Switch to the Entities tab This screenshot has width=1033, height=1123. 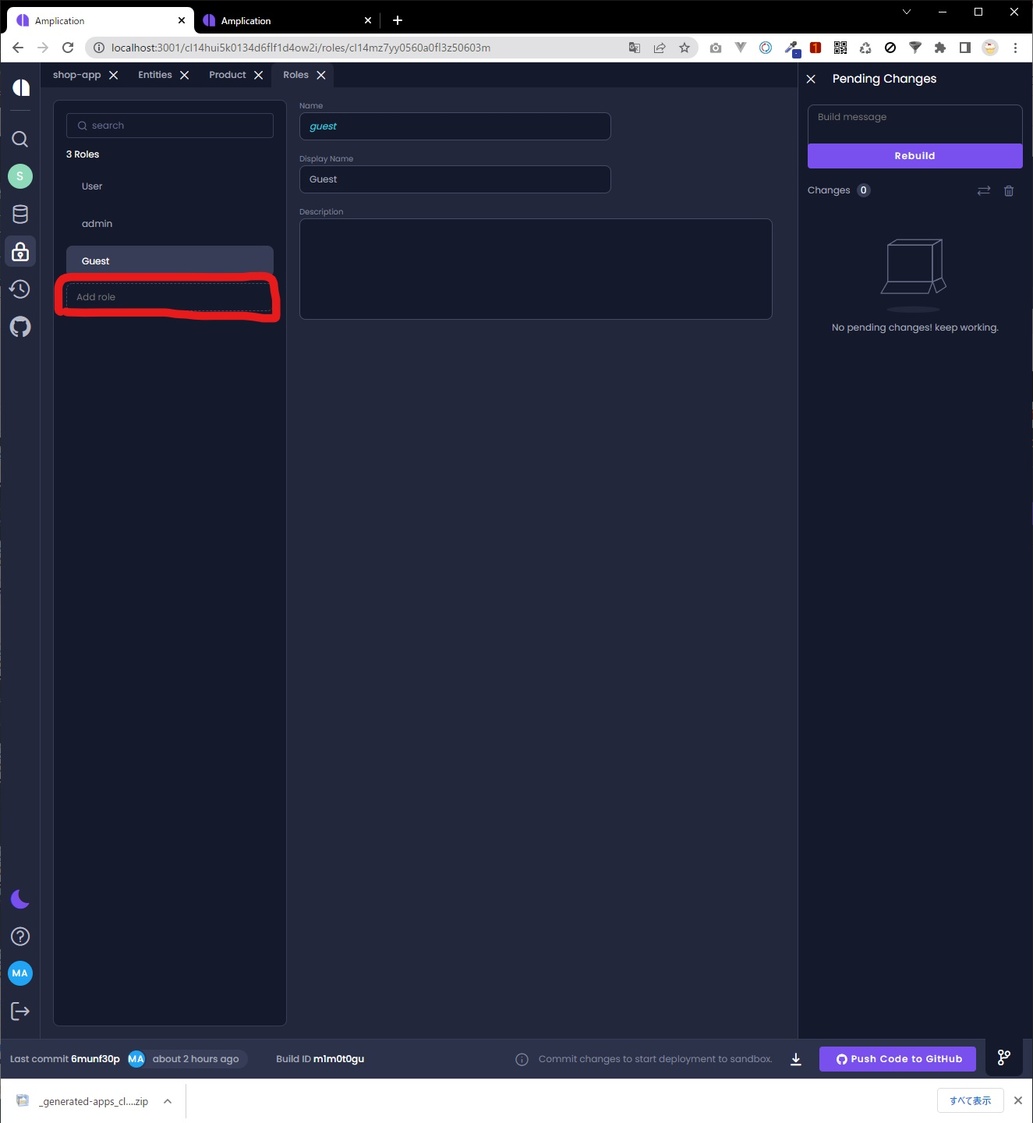(x=155, y=74)
